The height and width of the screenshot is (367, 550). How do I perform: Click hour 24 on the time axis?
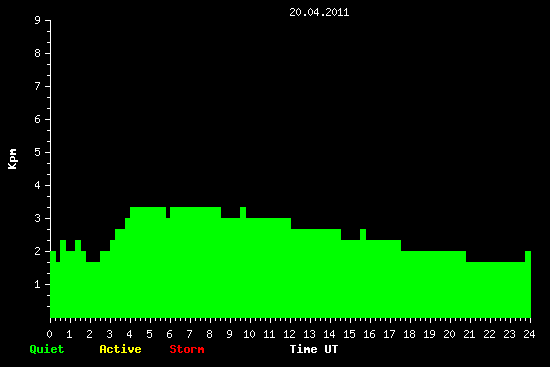tap(529, 334)
